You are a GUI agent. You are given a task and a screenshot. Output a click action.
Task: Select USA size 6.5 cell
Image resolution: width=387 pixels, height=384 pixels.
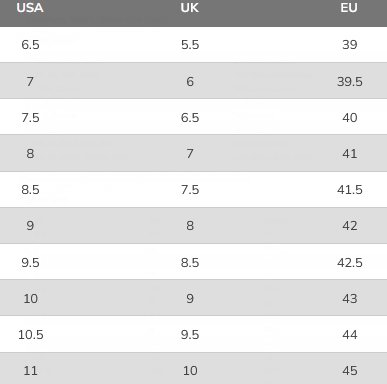point(30,45)
